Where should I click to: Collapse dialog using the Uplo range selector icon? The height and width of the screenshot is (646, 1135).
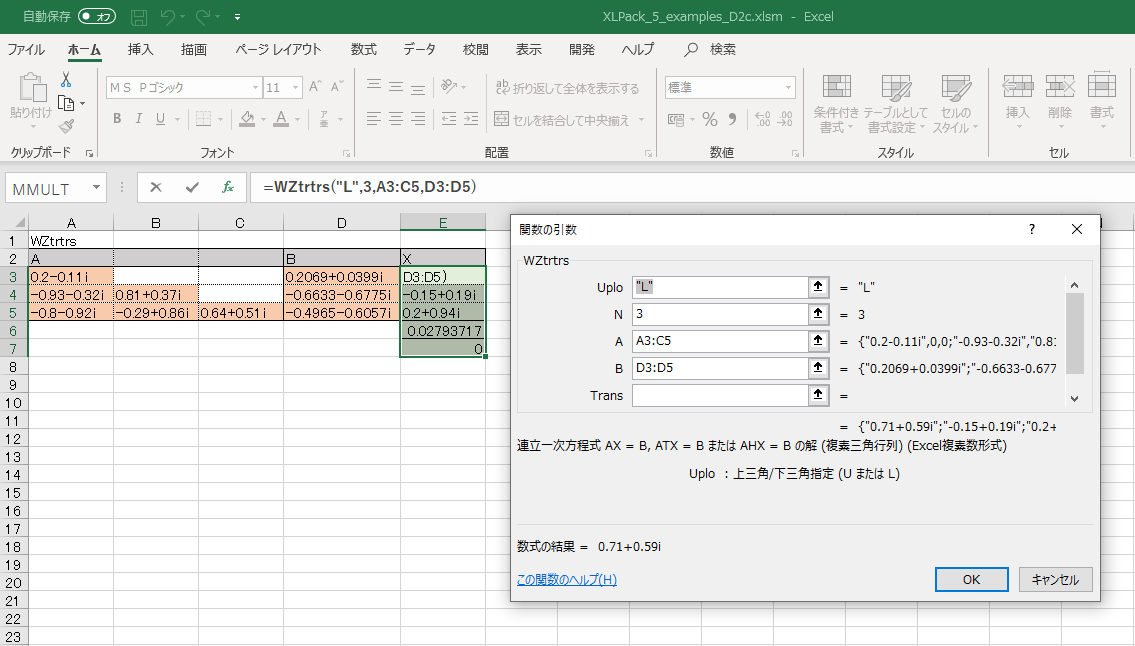click(818, 287)
